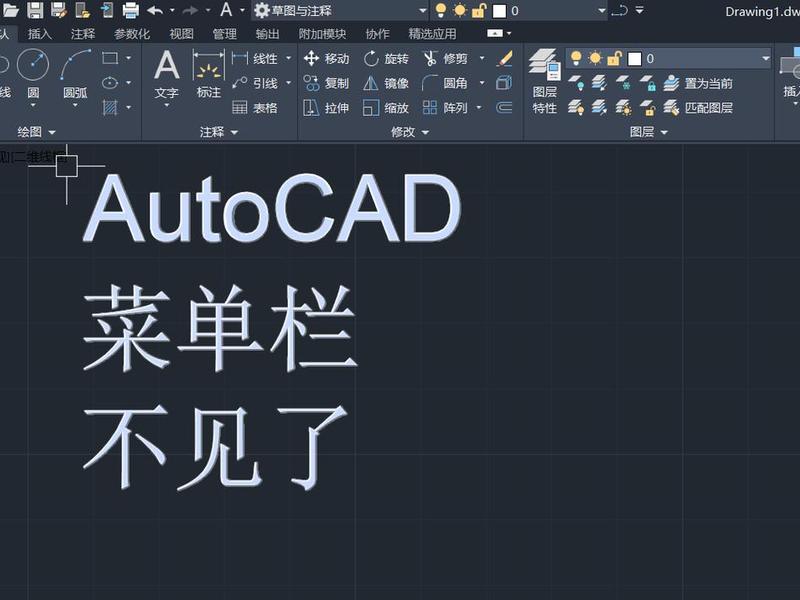Click Open from Web & Mobile icon
The image size is (800, 600).
[x=83, y=10]
